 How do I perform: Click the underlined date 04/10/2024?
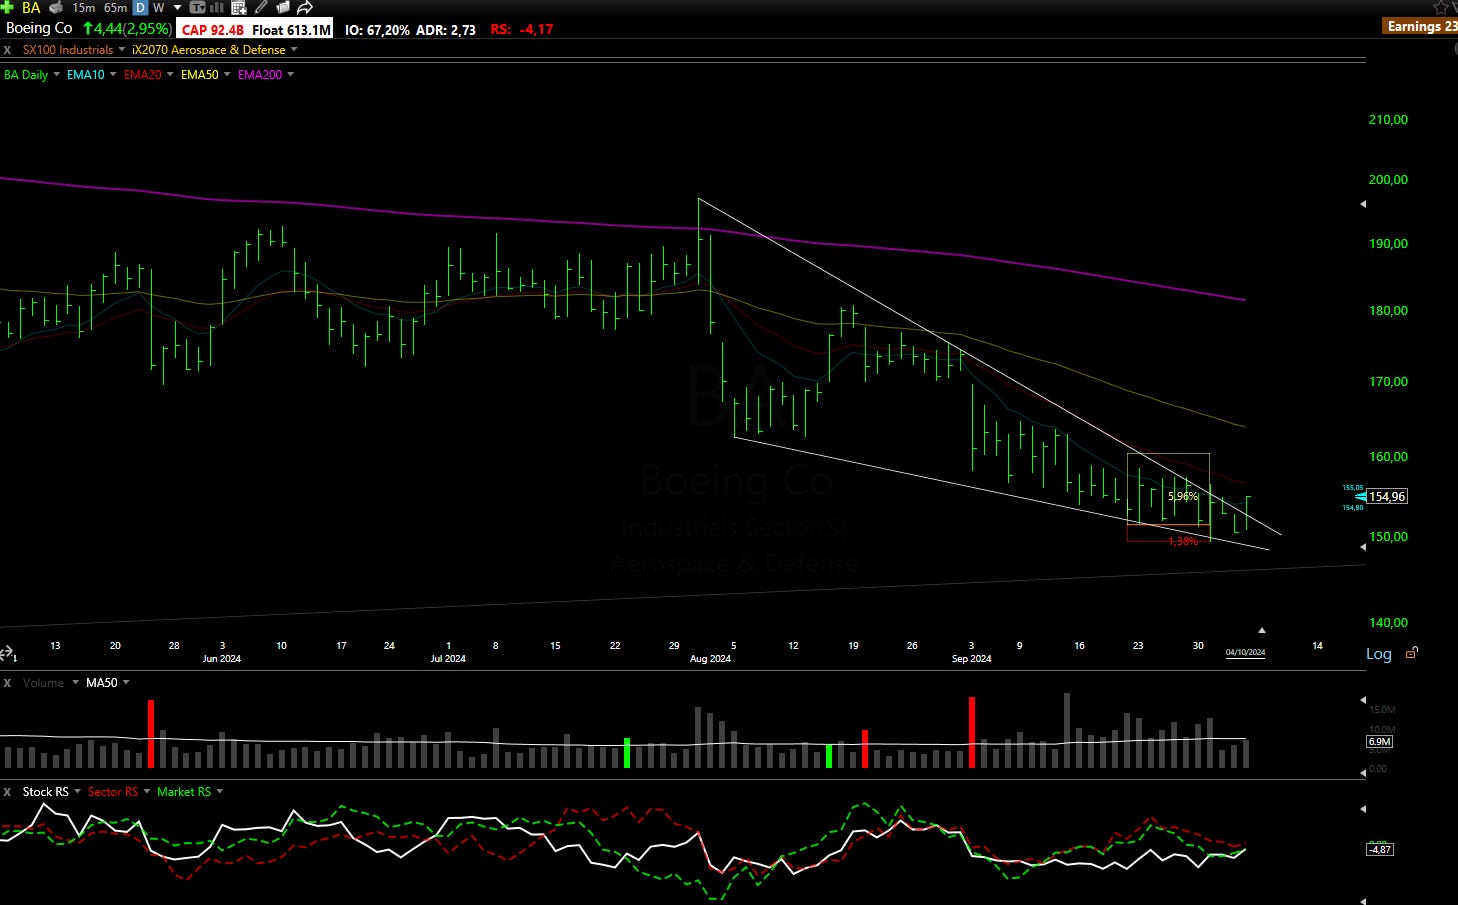pyautogui.click(x=1245, y=652)
